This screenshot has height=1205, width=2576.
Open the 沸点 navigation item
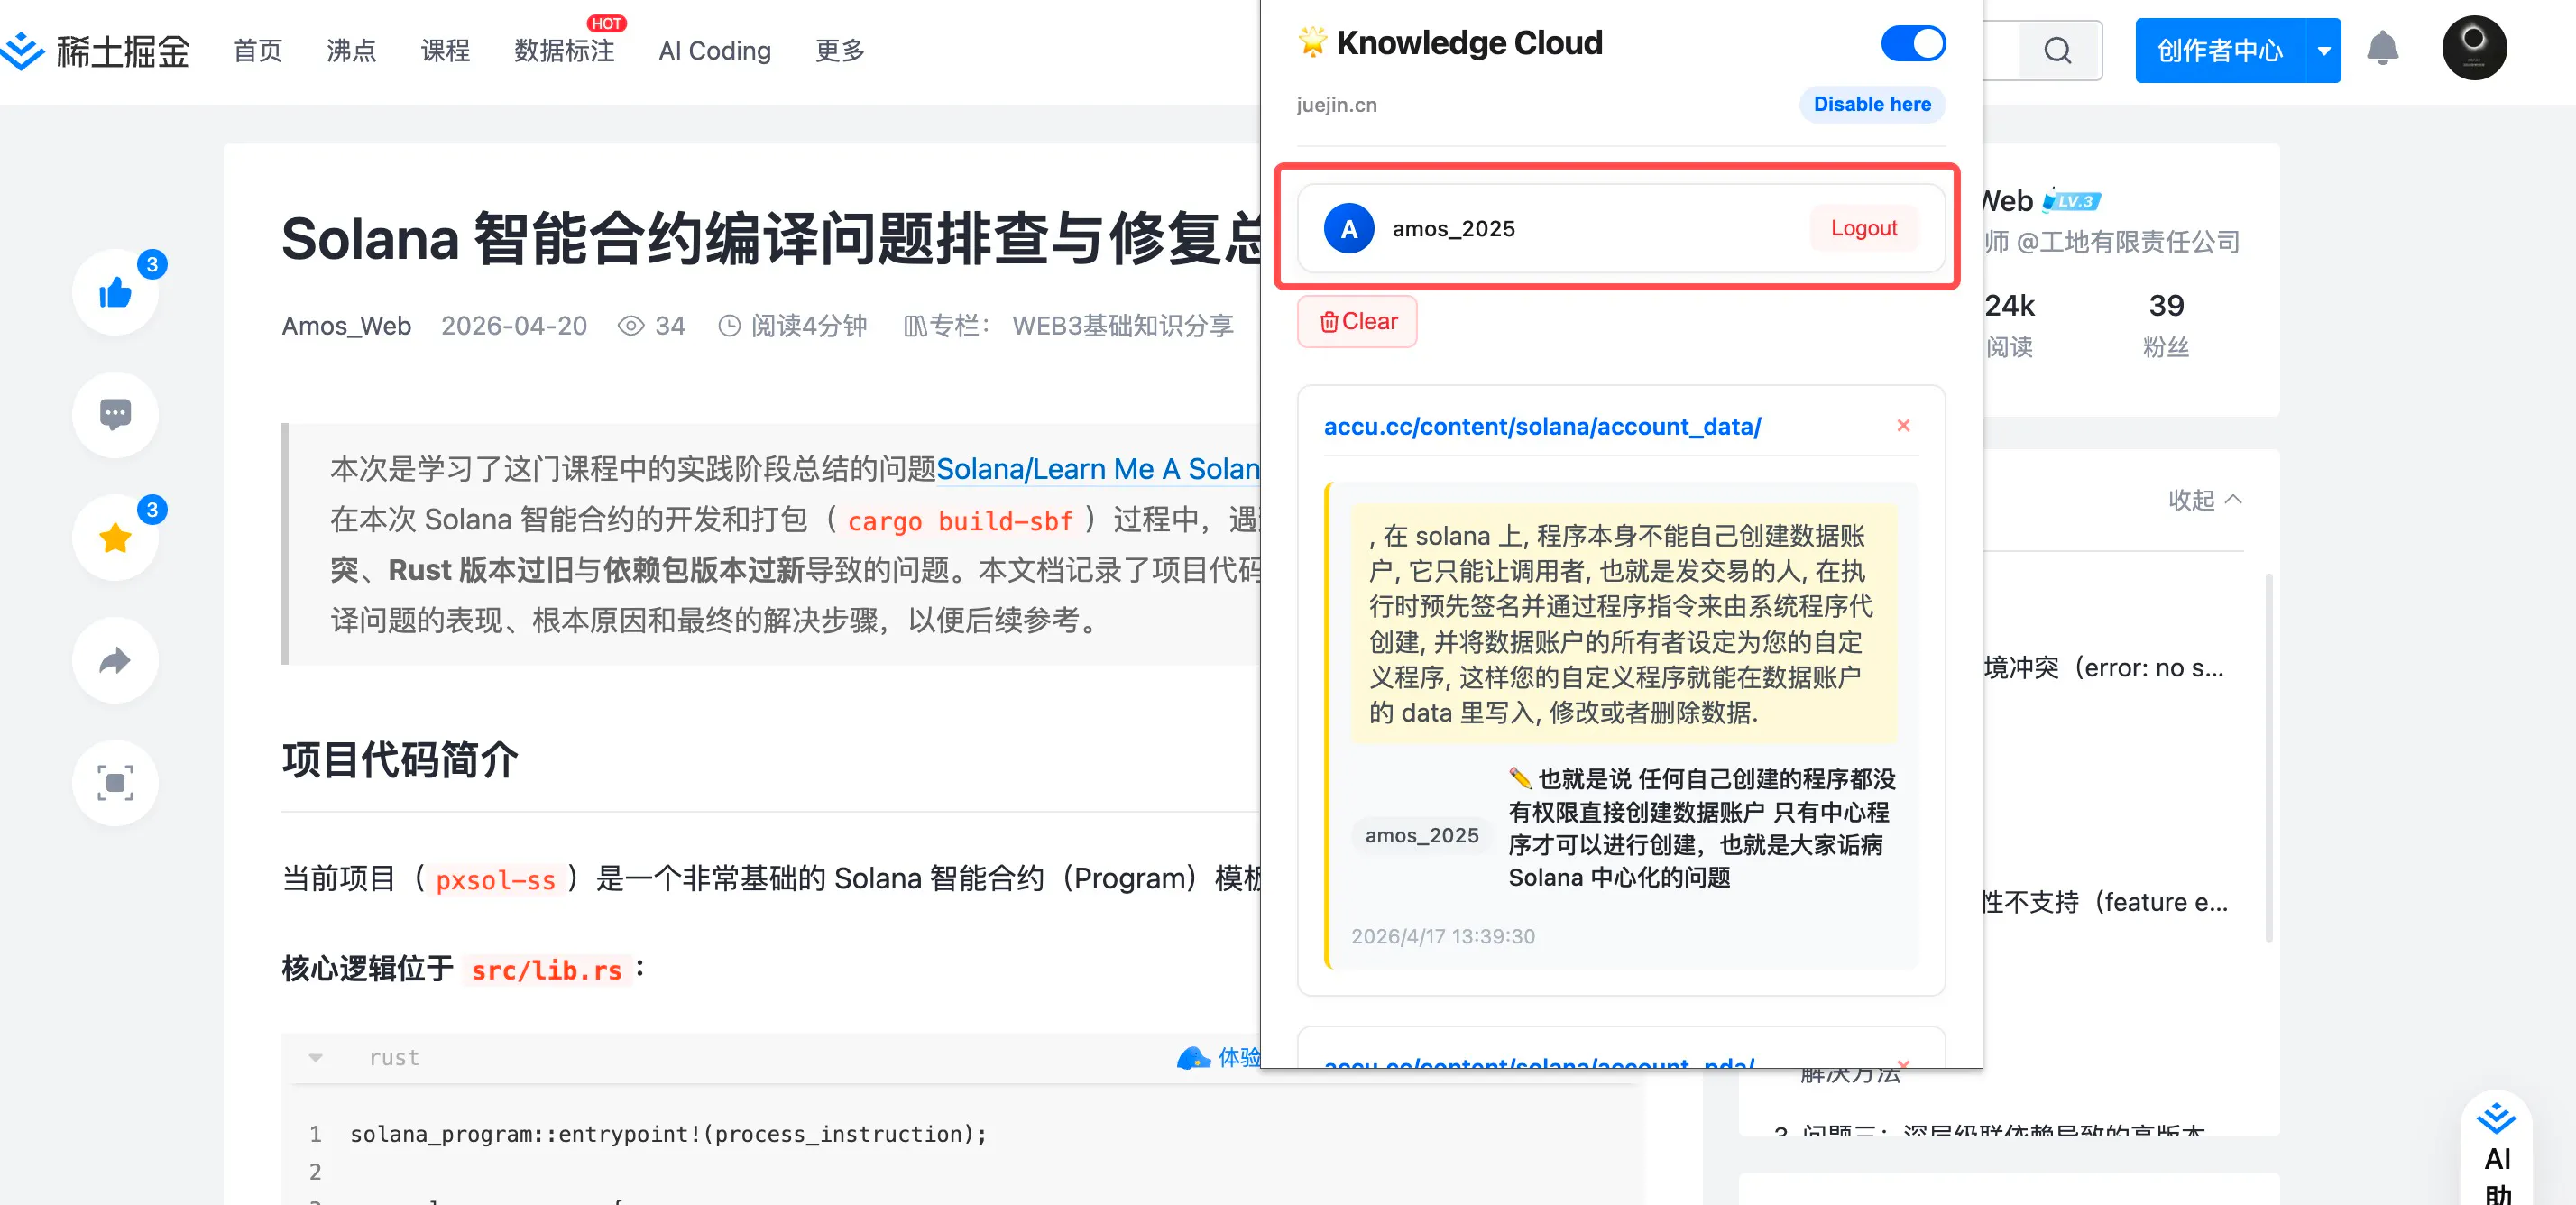coord(352,50)
